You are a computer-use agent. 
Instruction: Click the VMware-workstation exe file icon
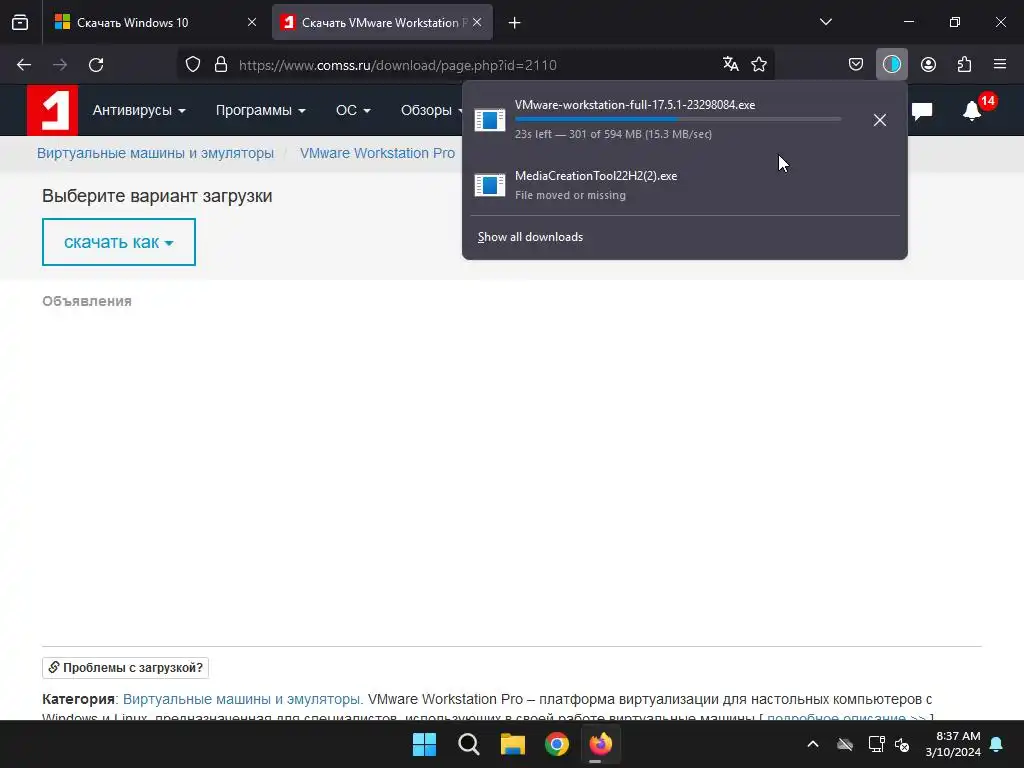click(490, 120)
